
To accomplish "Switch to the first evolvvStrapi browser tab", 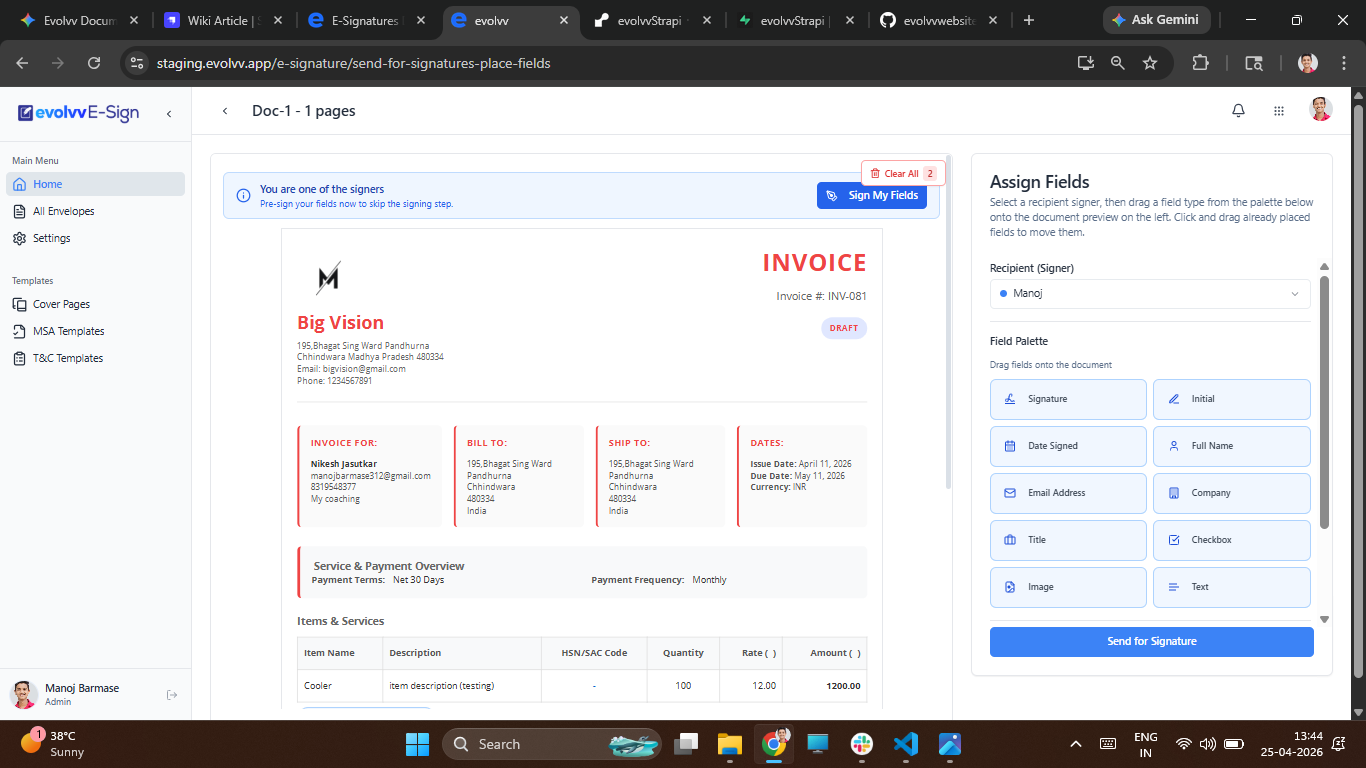I will (652, 20).
